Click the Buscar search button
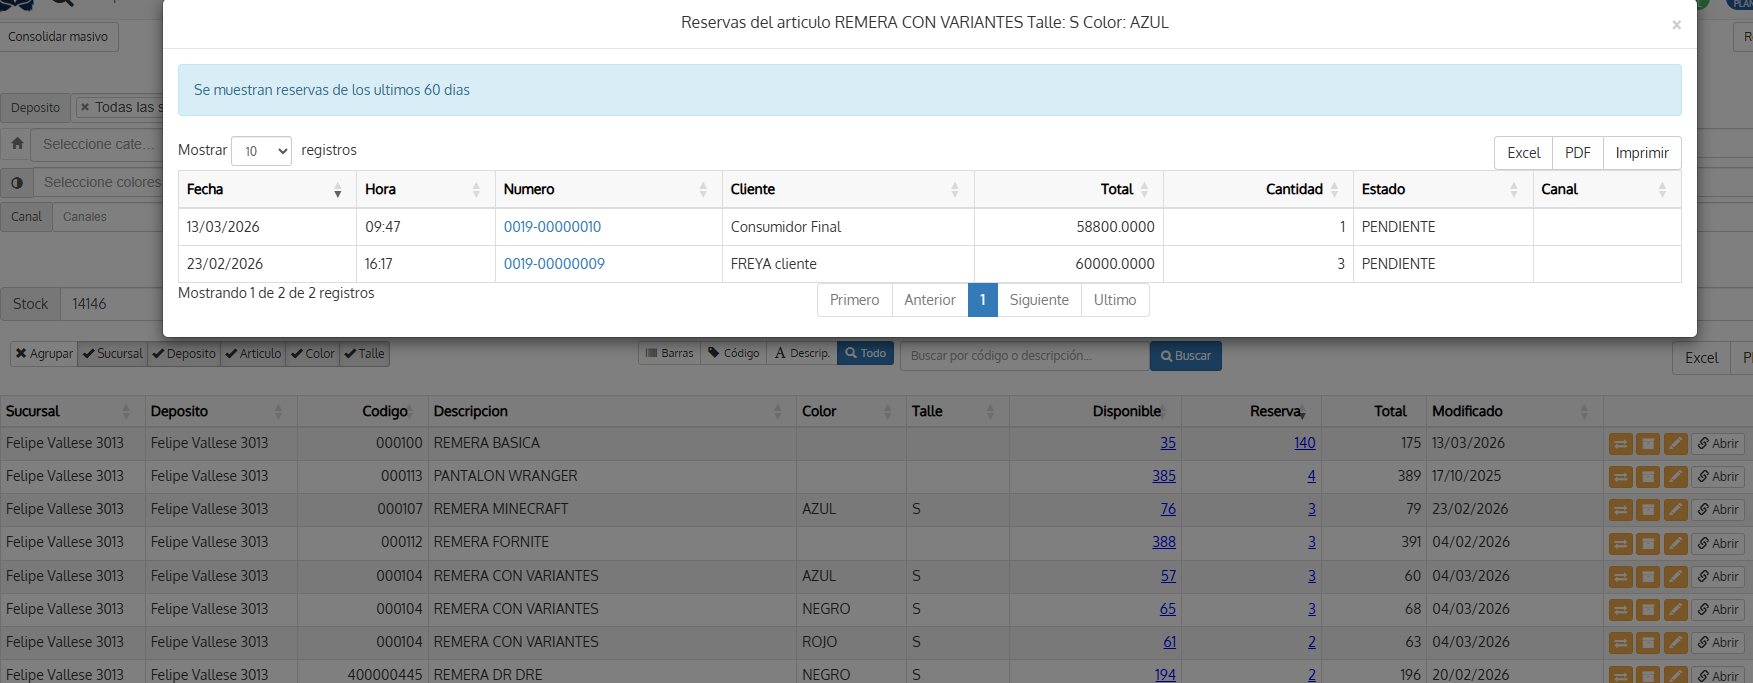 coord(1186,356)
